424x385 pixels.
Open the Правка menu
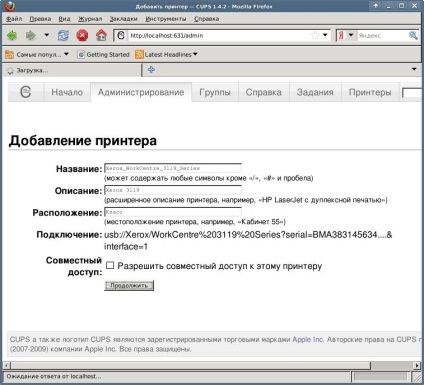40,19
